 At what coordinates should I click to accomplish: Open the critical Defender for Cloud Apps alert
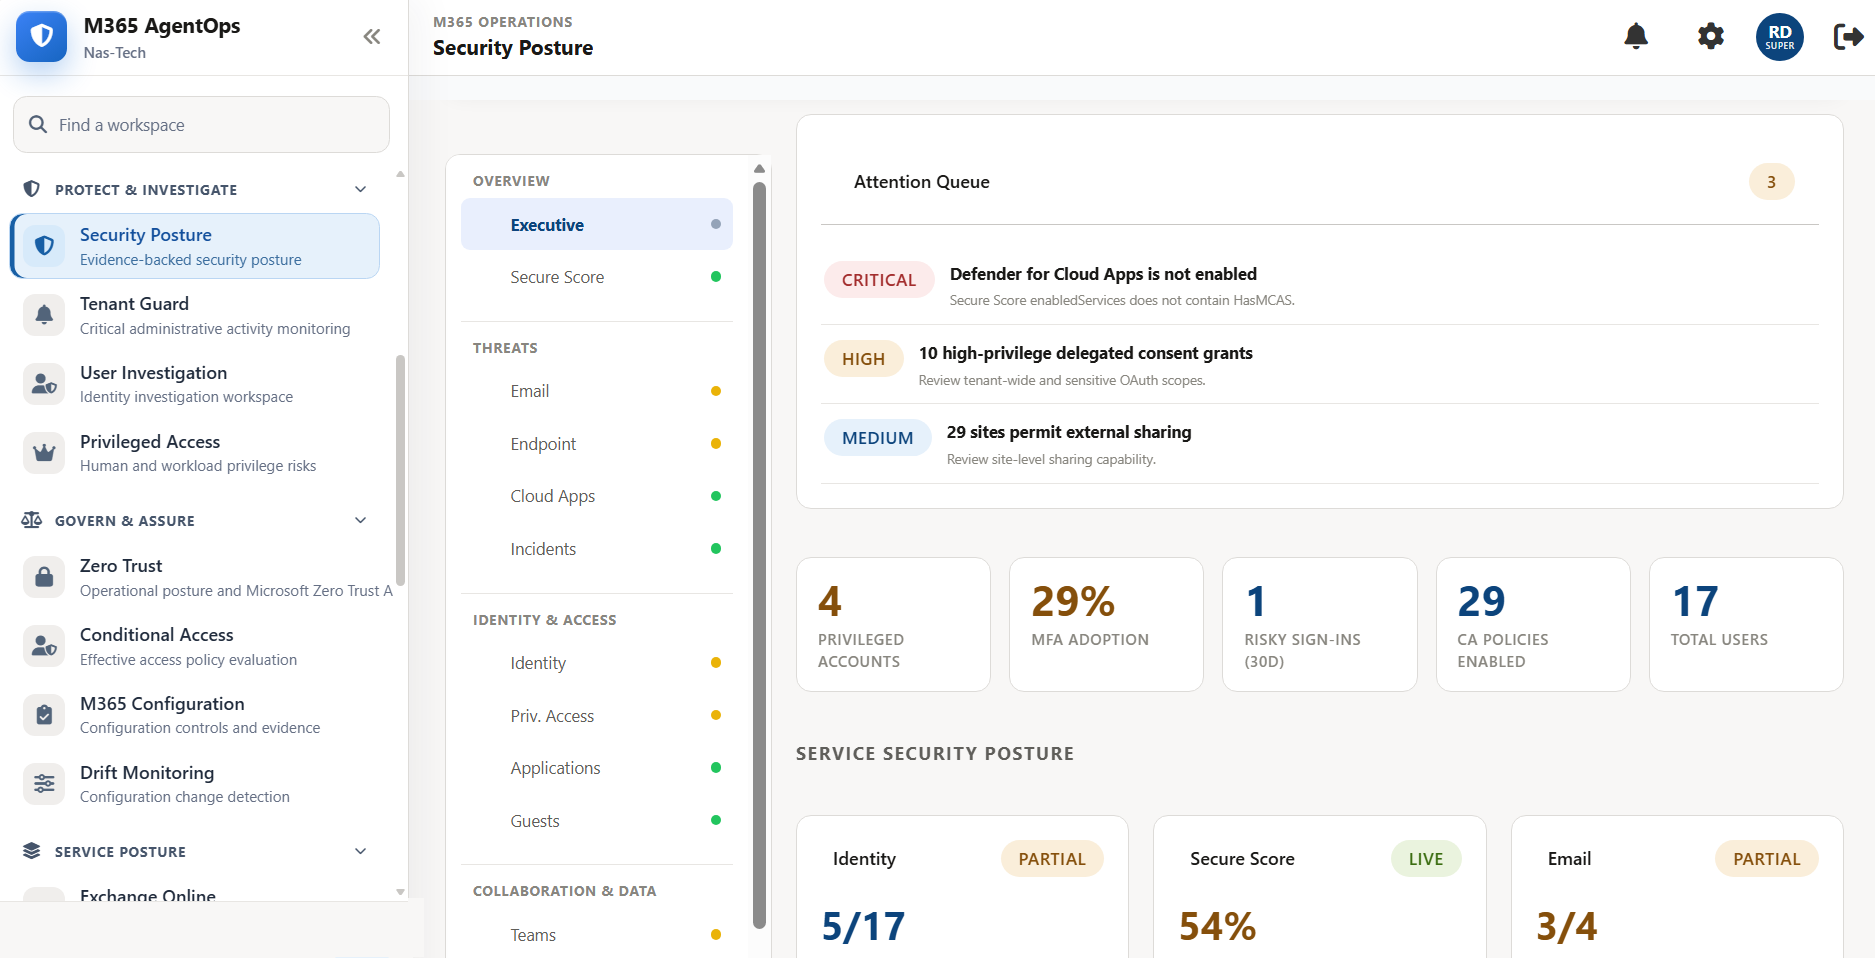(1319, 285)
